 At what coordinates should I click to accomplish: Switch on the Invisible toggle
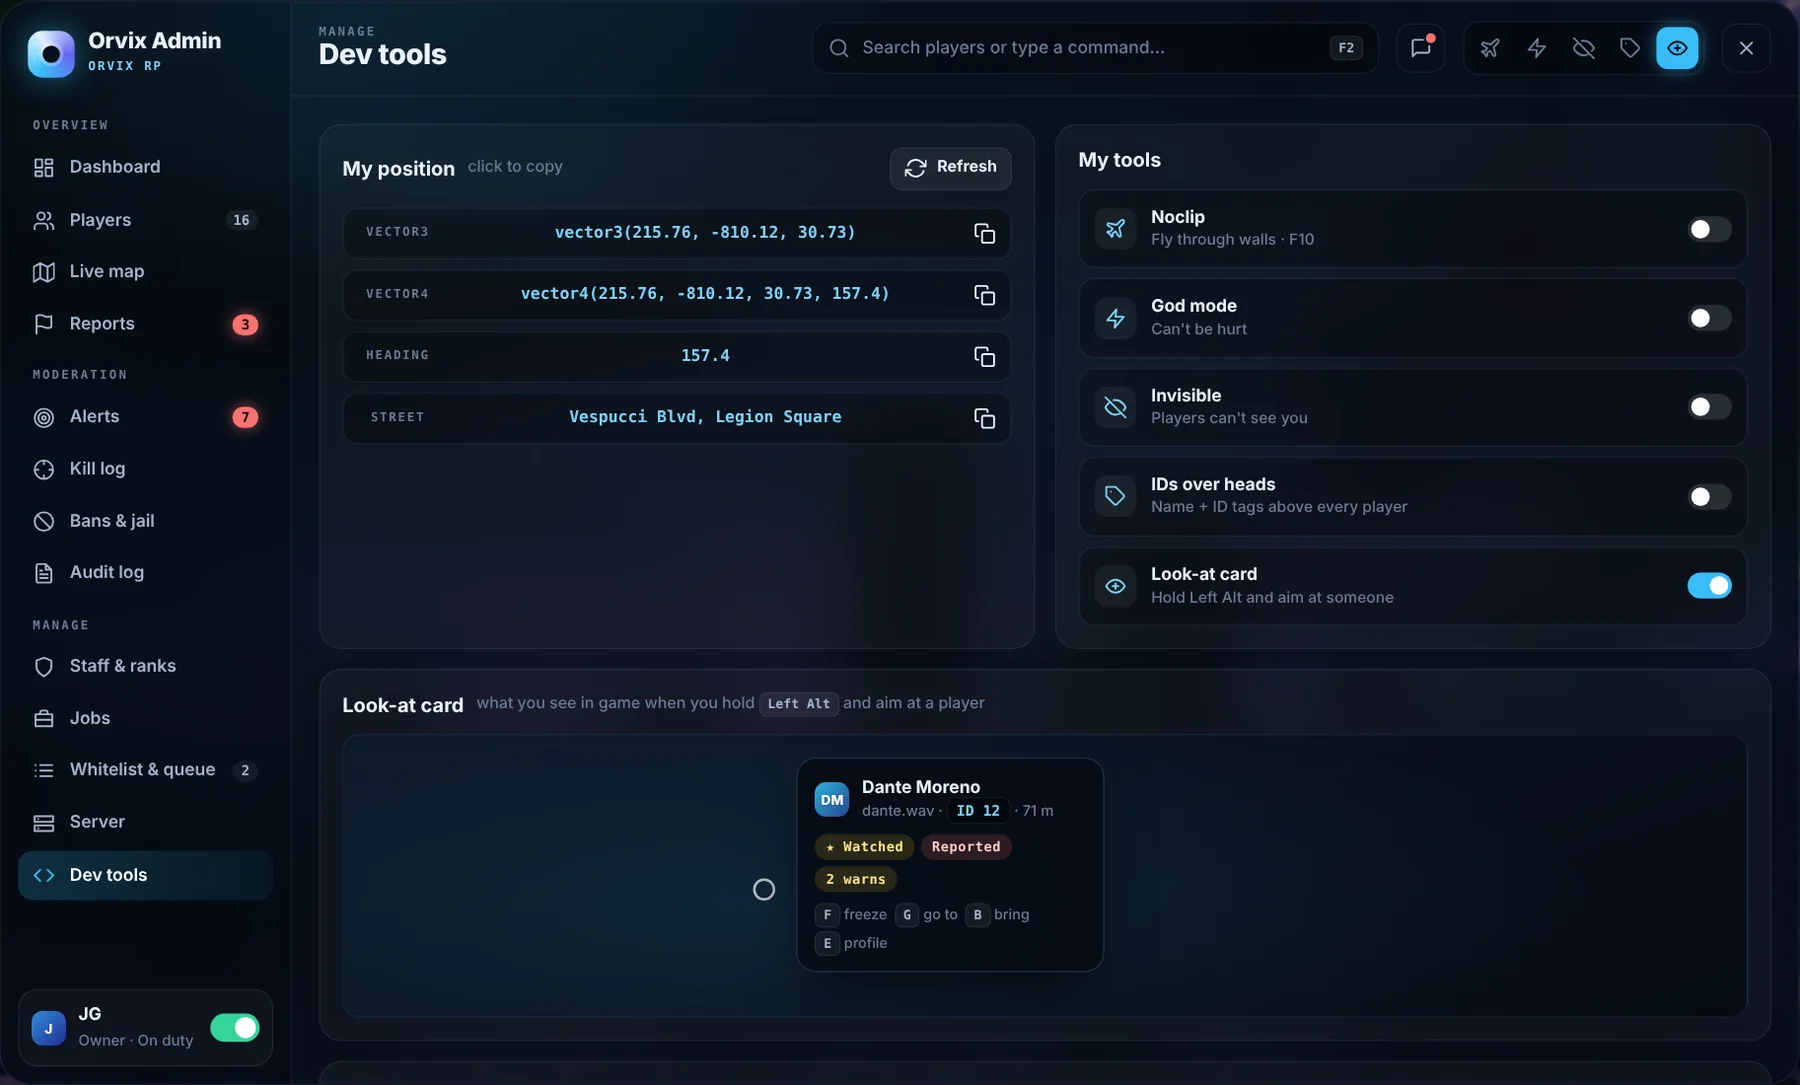[1709, 407]
